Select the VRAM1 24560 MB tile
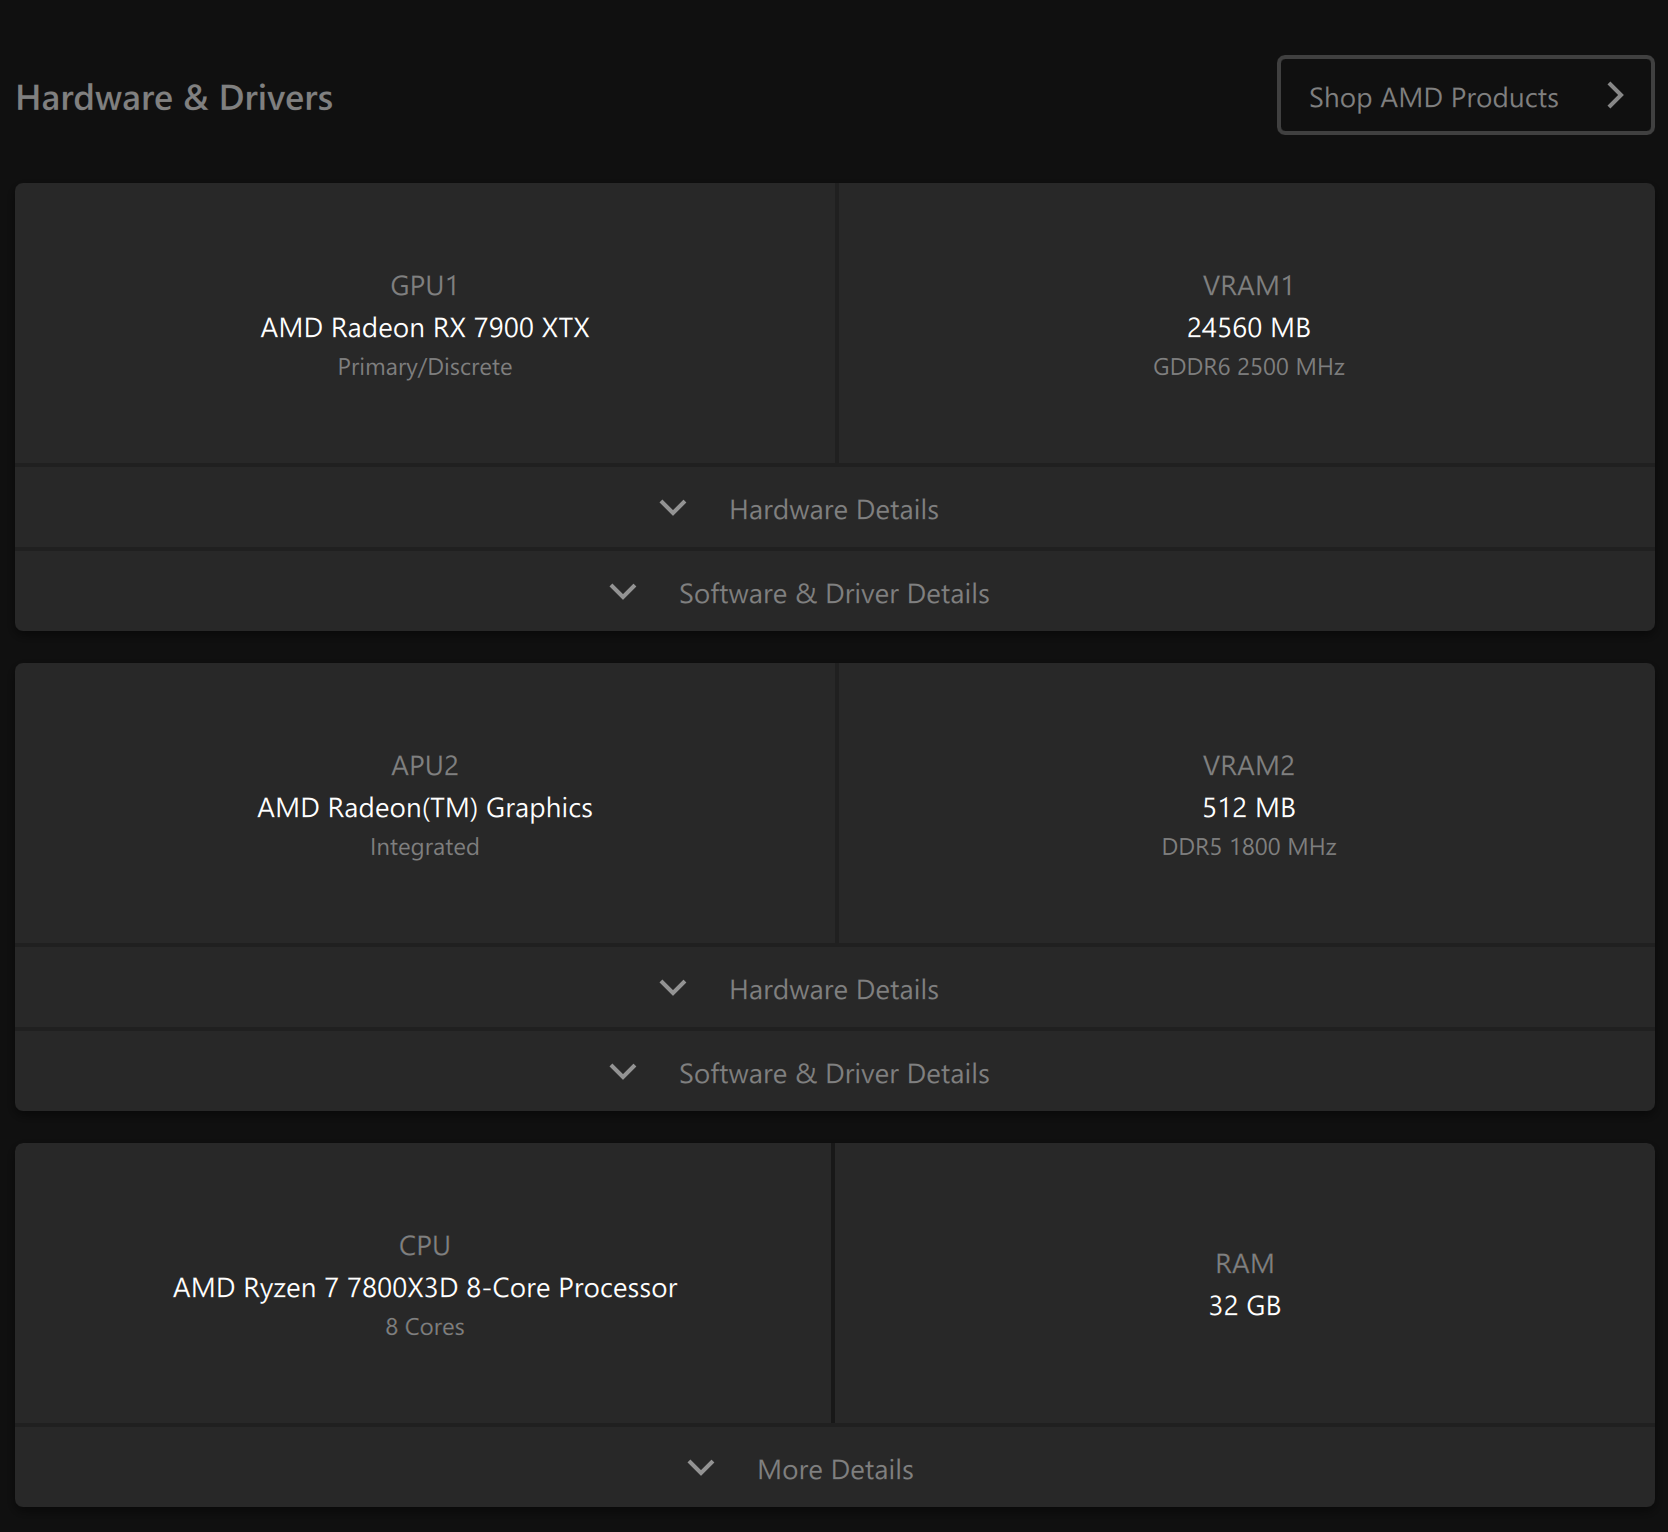Viewport: 1668px width, 1532px height. pyautogui.click(x=1247, y=323)
